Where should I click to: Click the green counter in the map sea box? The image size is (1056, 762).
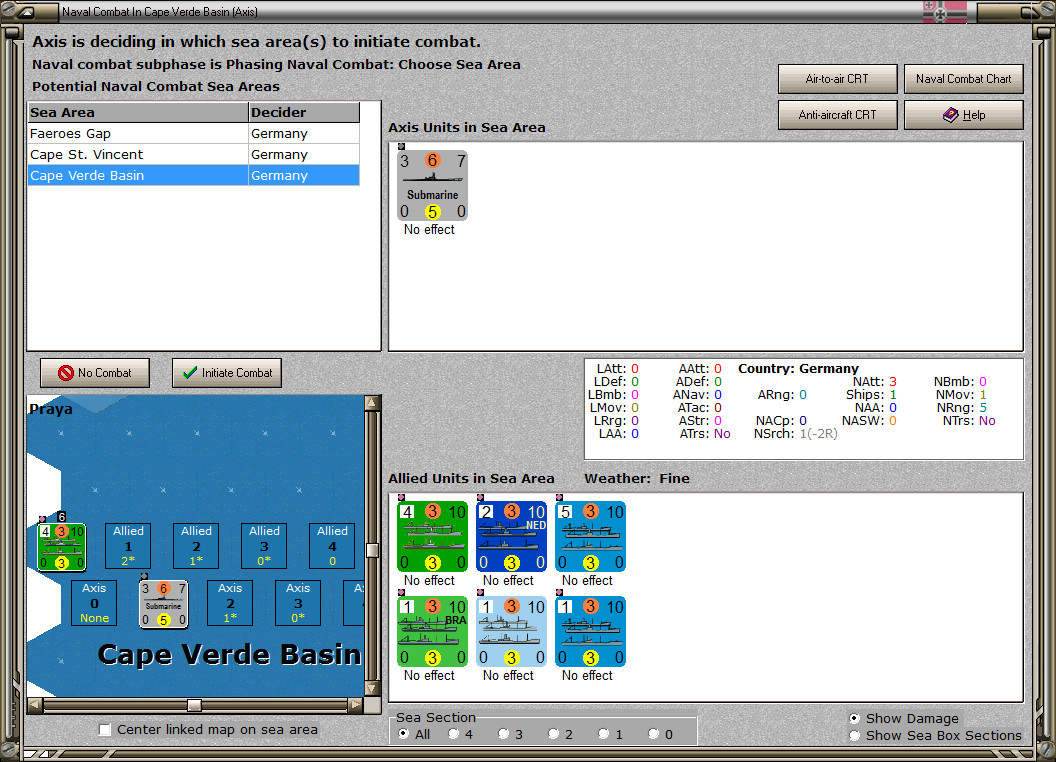60,546
